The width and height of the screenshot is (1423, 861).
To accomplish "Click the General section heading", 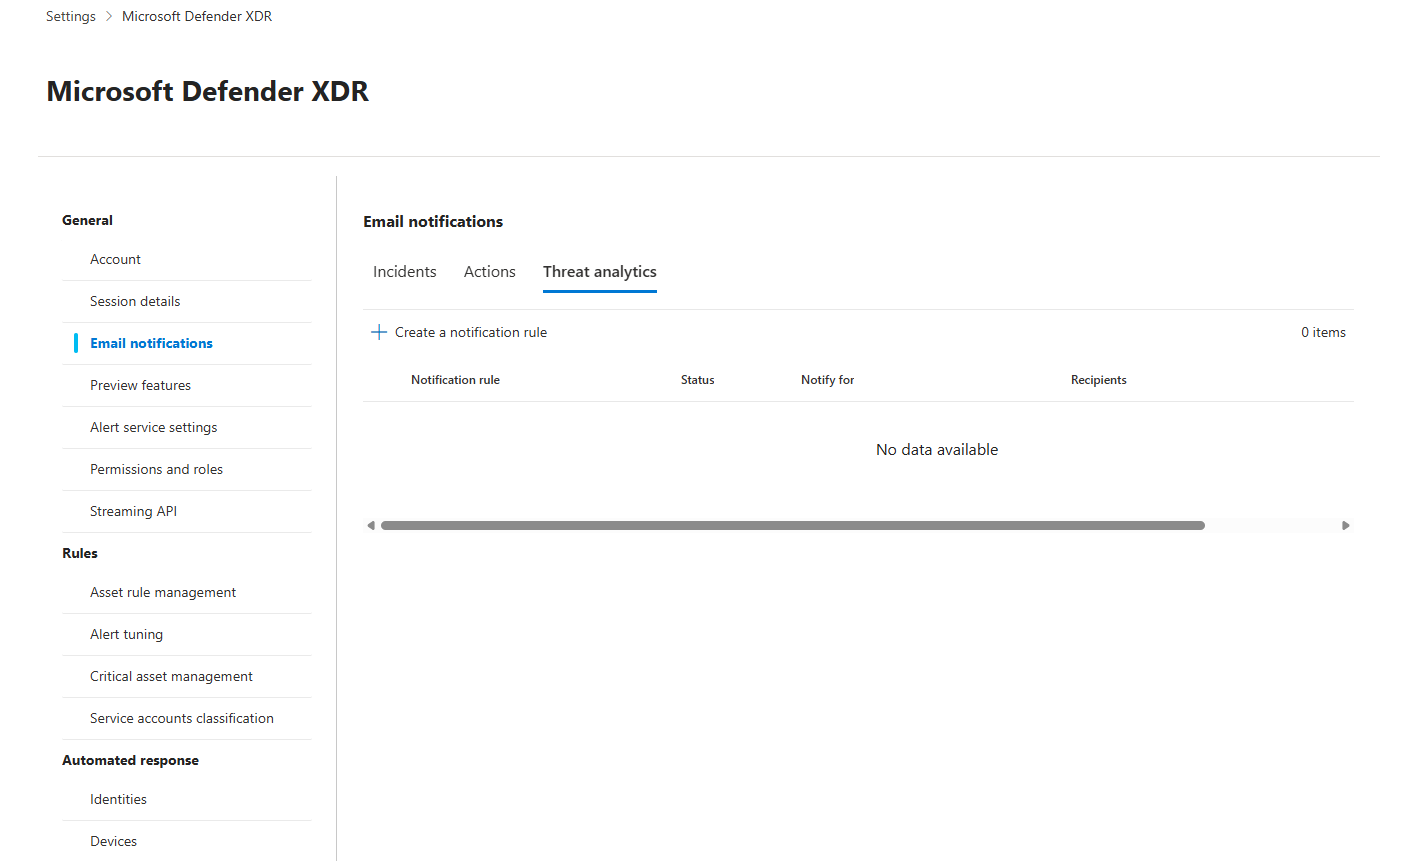I will point(87,221).
